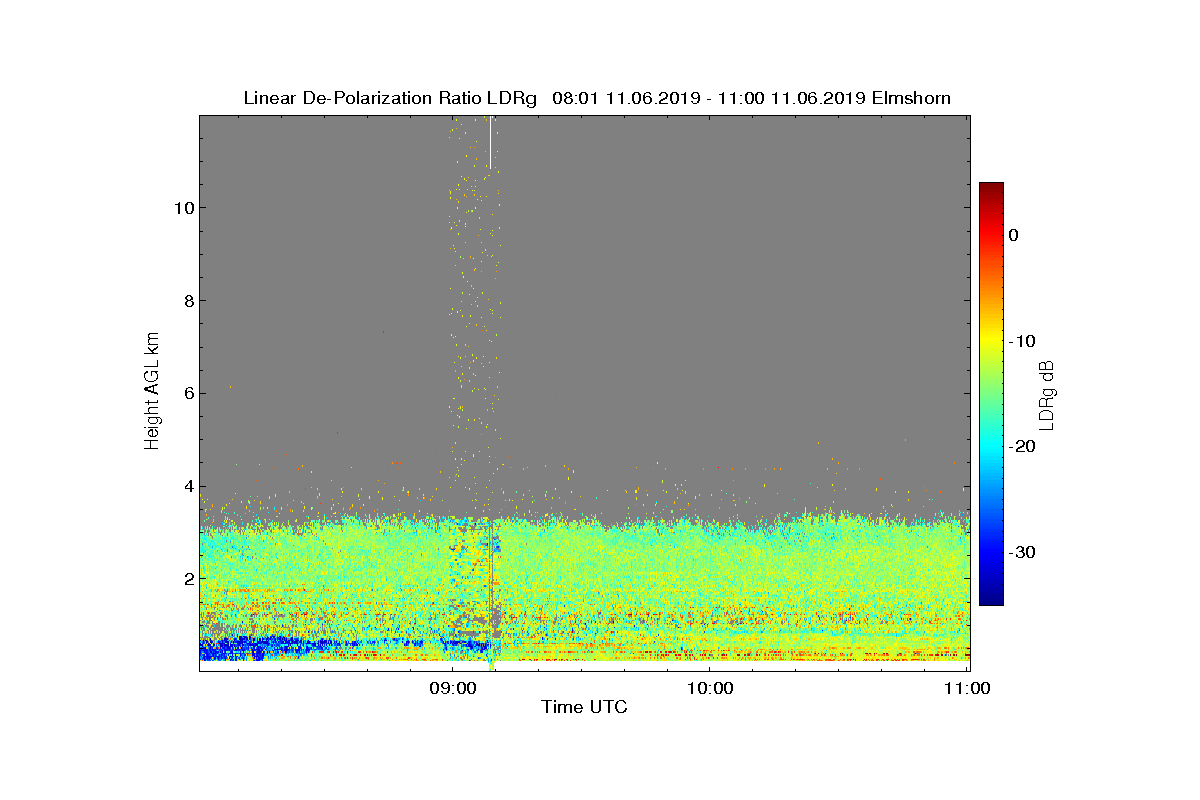Click the 09:00 time tick label

click(x=451, y=688)
